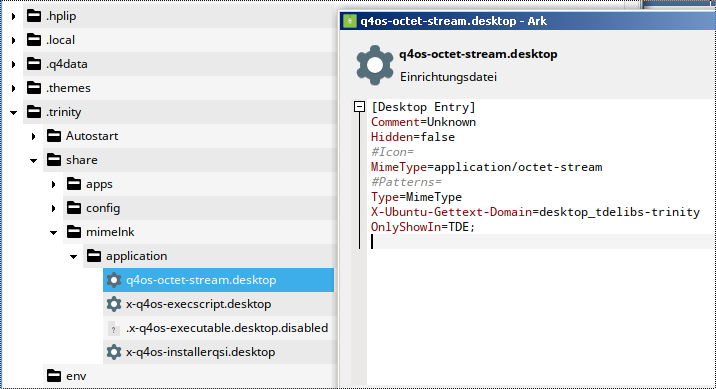
Task: Select .hplip folder name
Action: pyautogui.click(x=61, y=16)
